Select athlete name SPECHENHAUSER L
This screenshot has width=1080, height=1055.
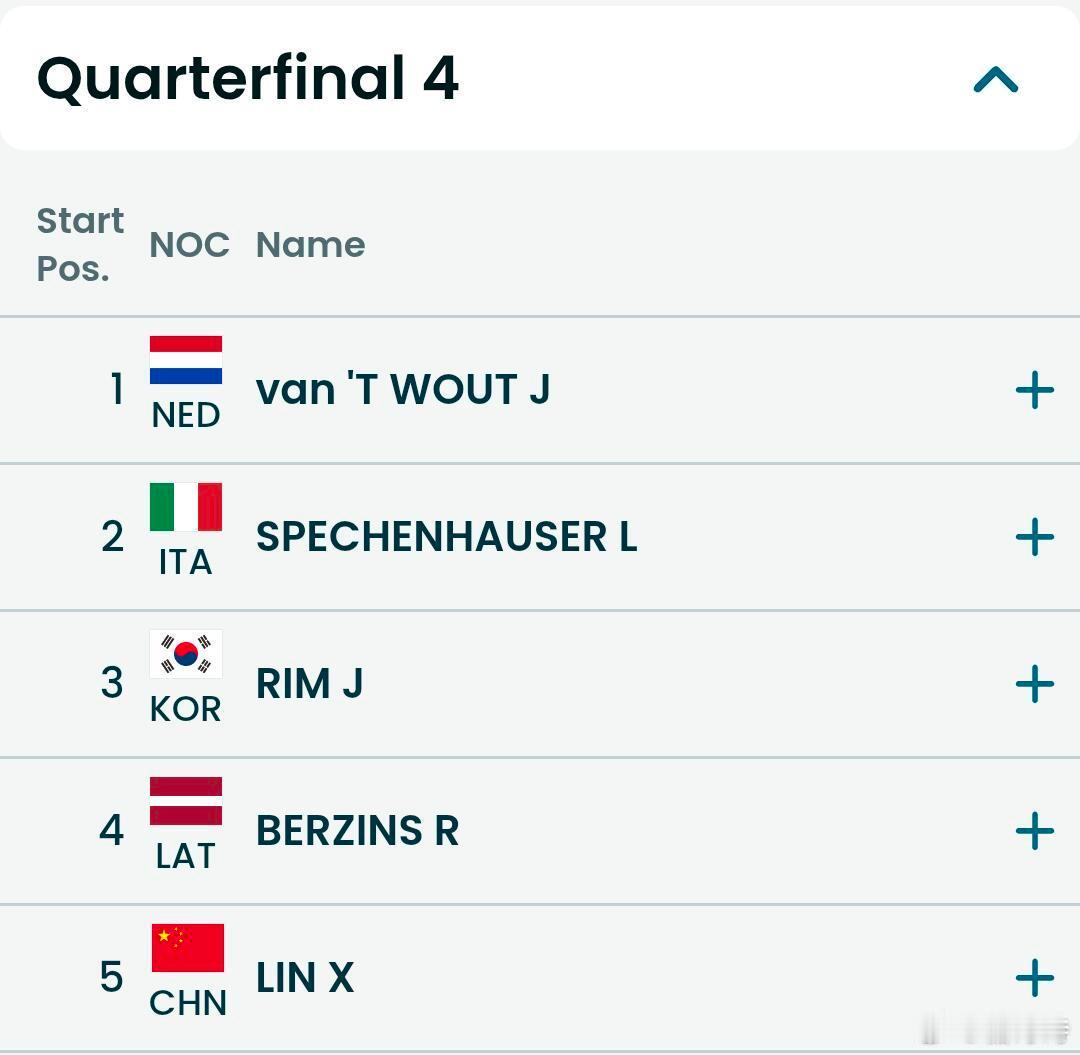click(446, 537)
